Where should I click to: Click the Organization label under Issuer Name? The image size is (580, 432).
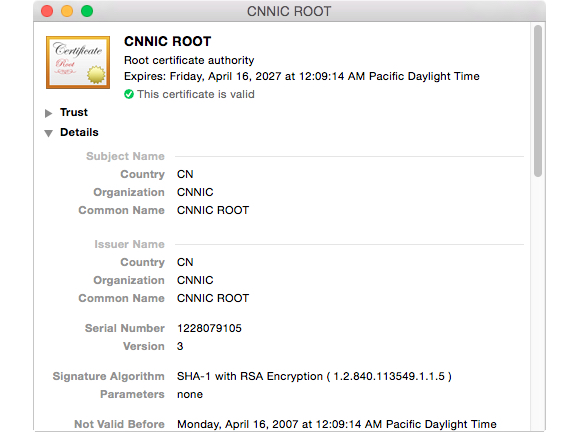(x=129, y=280)
